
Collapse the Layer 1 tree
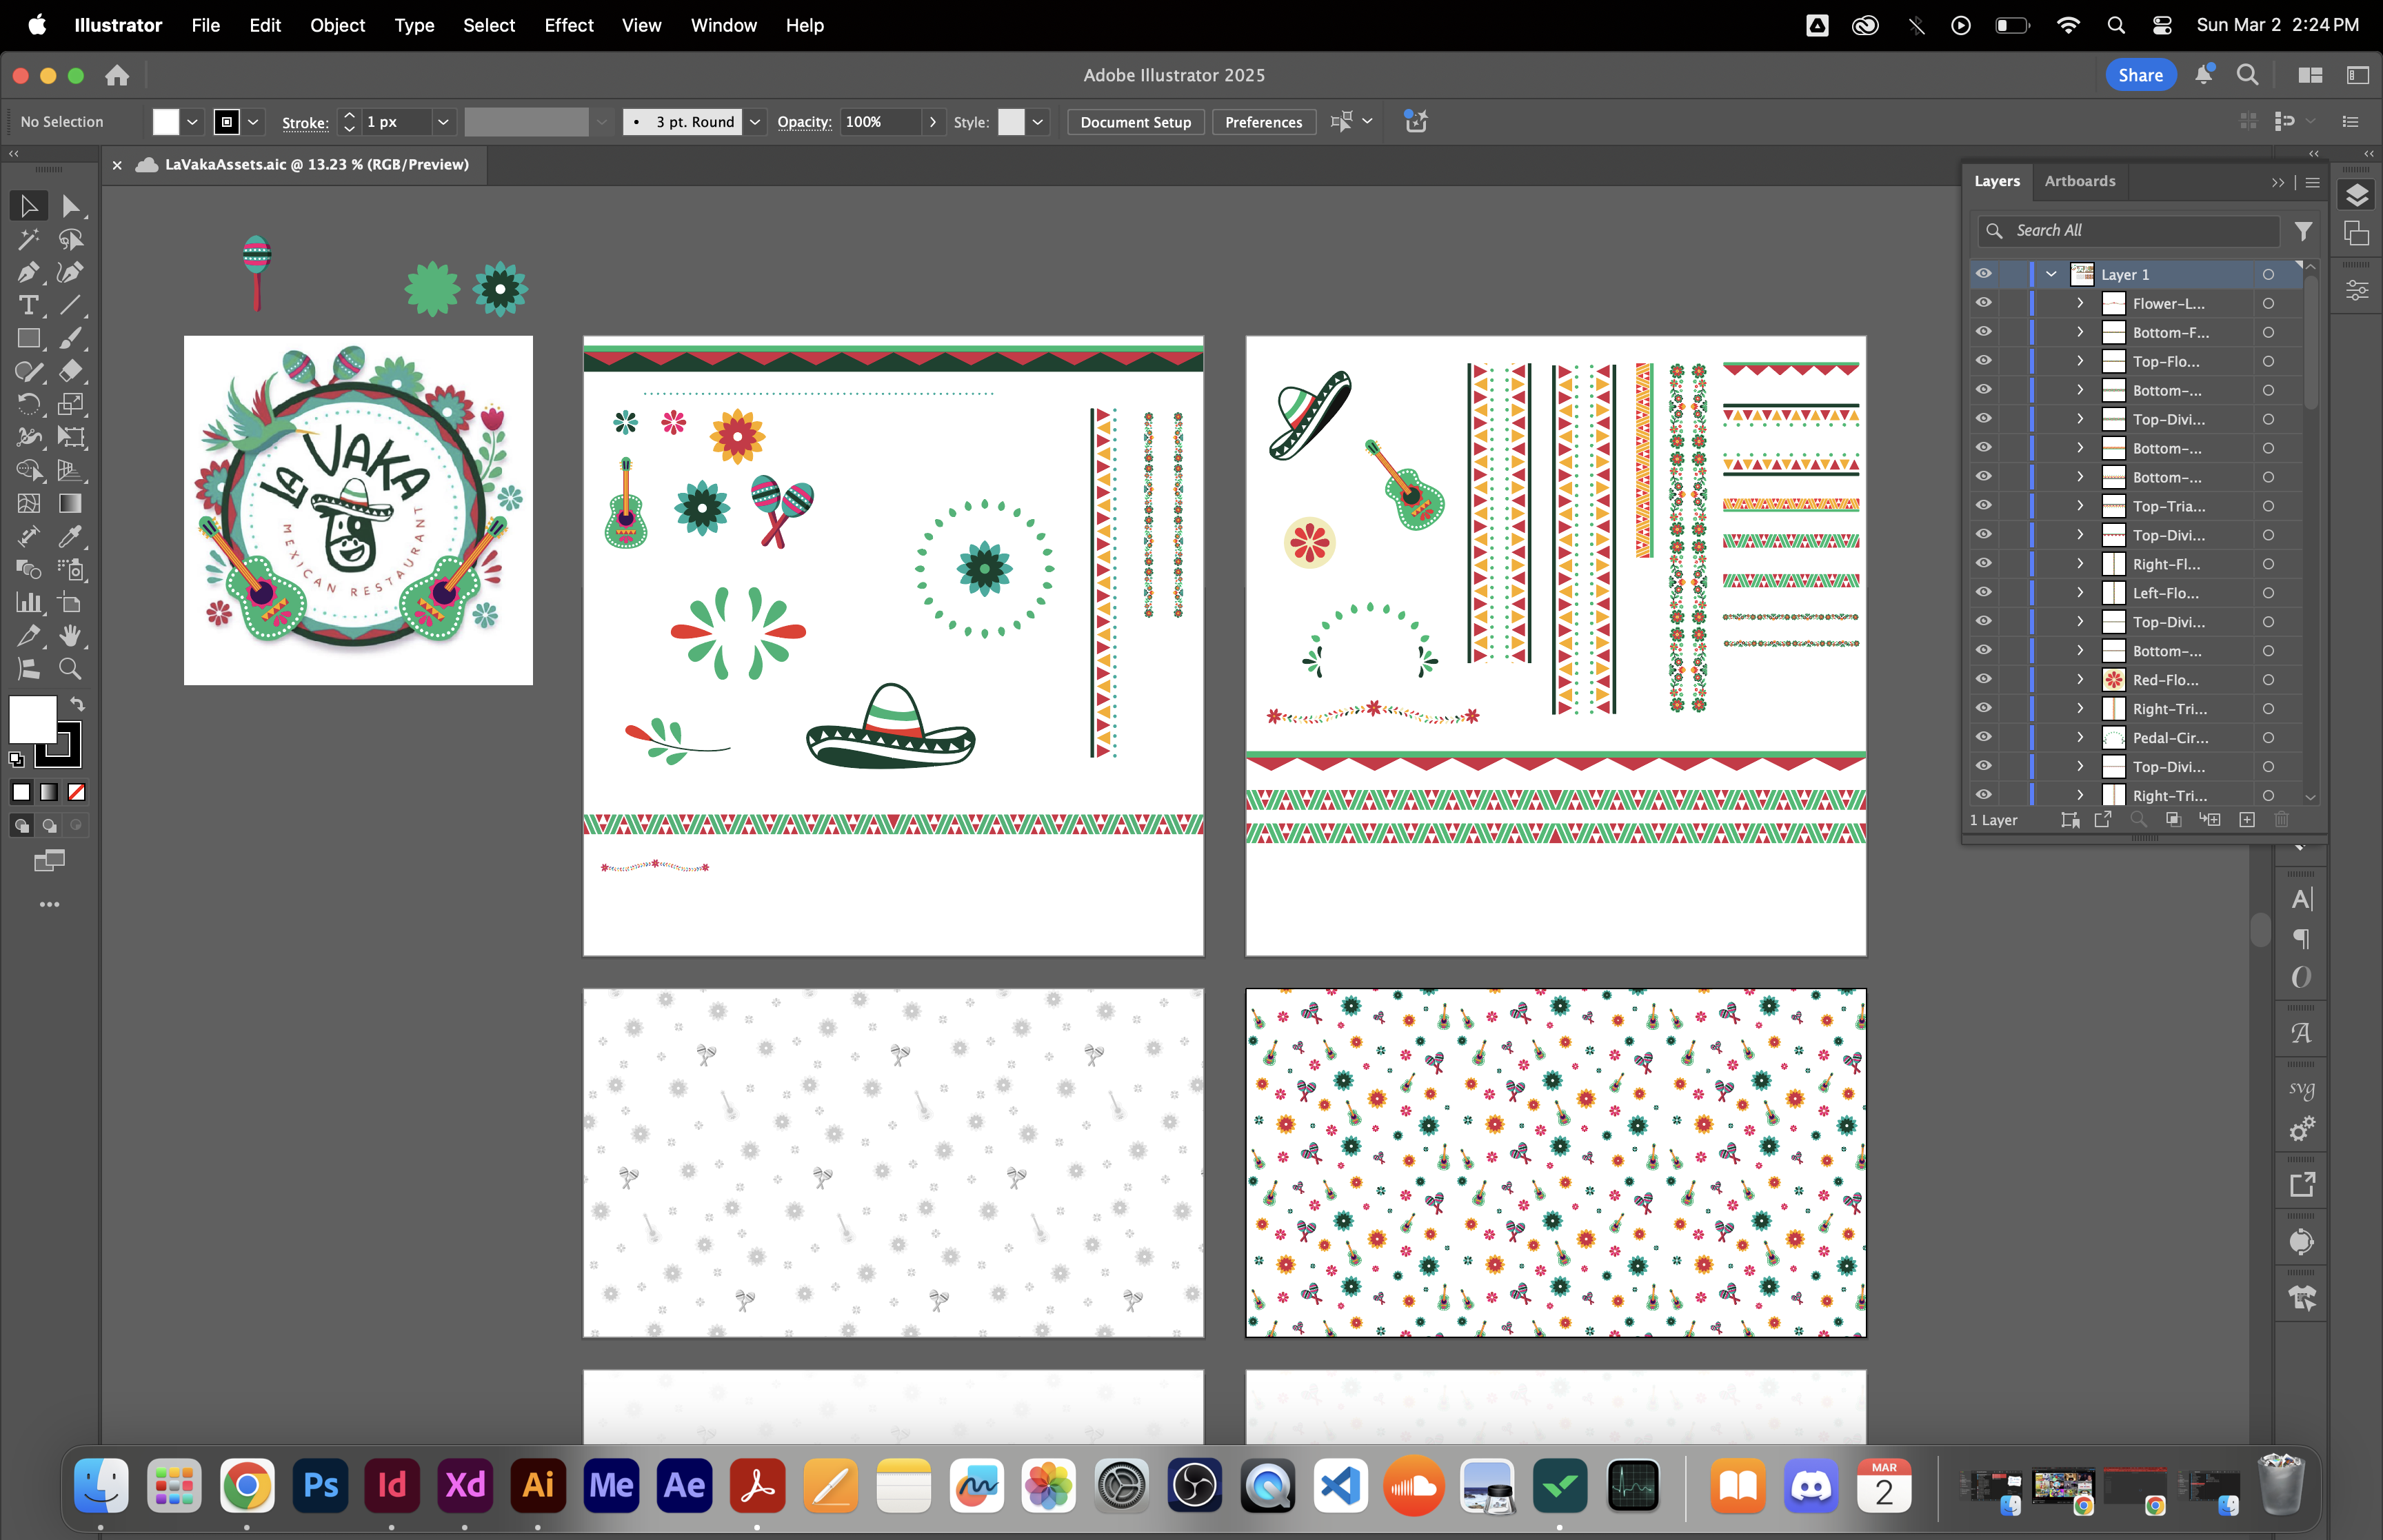coord(2051,274)
